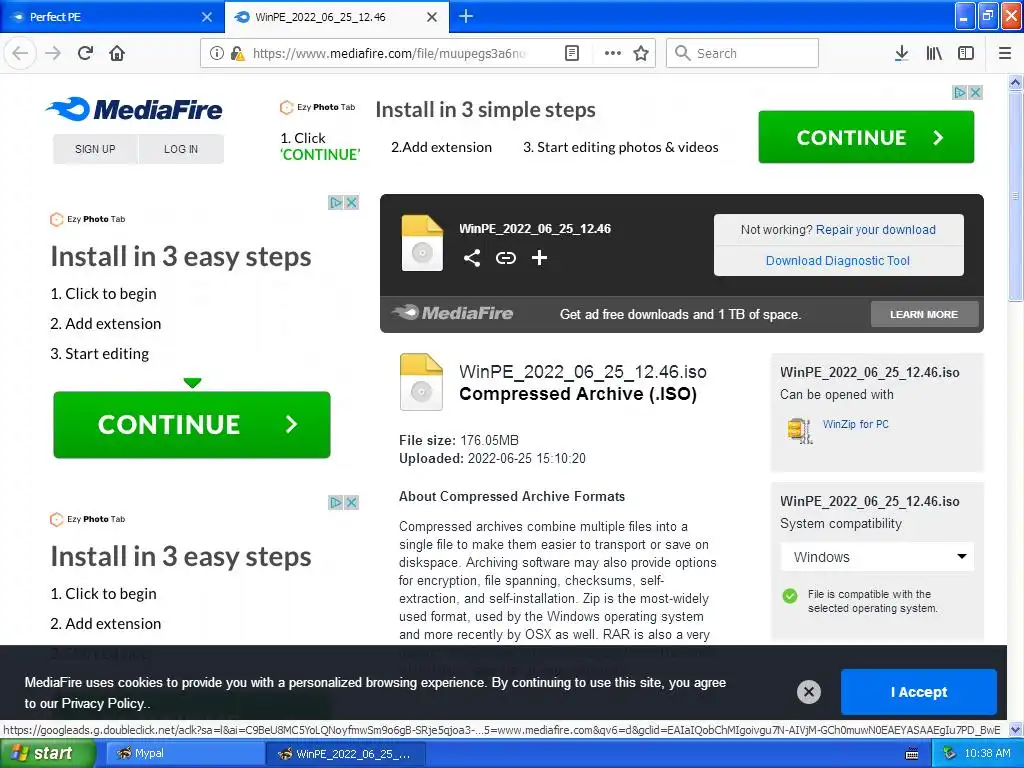Viewport: 1024px width, 768px height.
Task: Click the Ezy Photo Tab logo in top ad
Action: coord(317,107)
